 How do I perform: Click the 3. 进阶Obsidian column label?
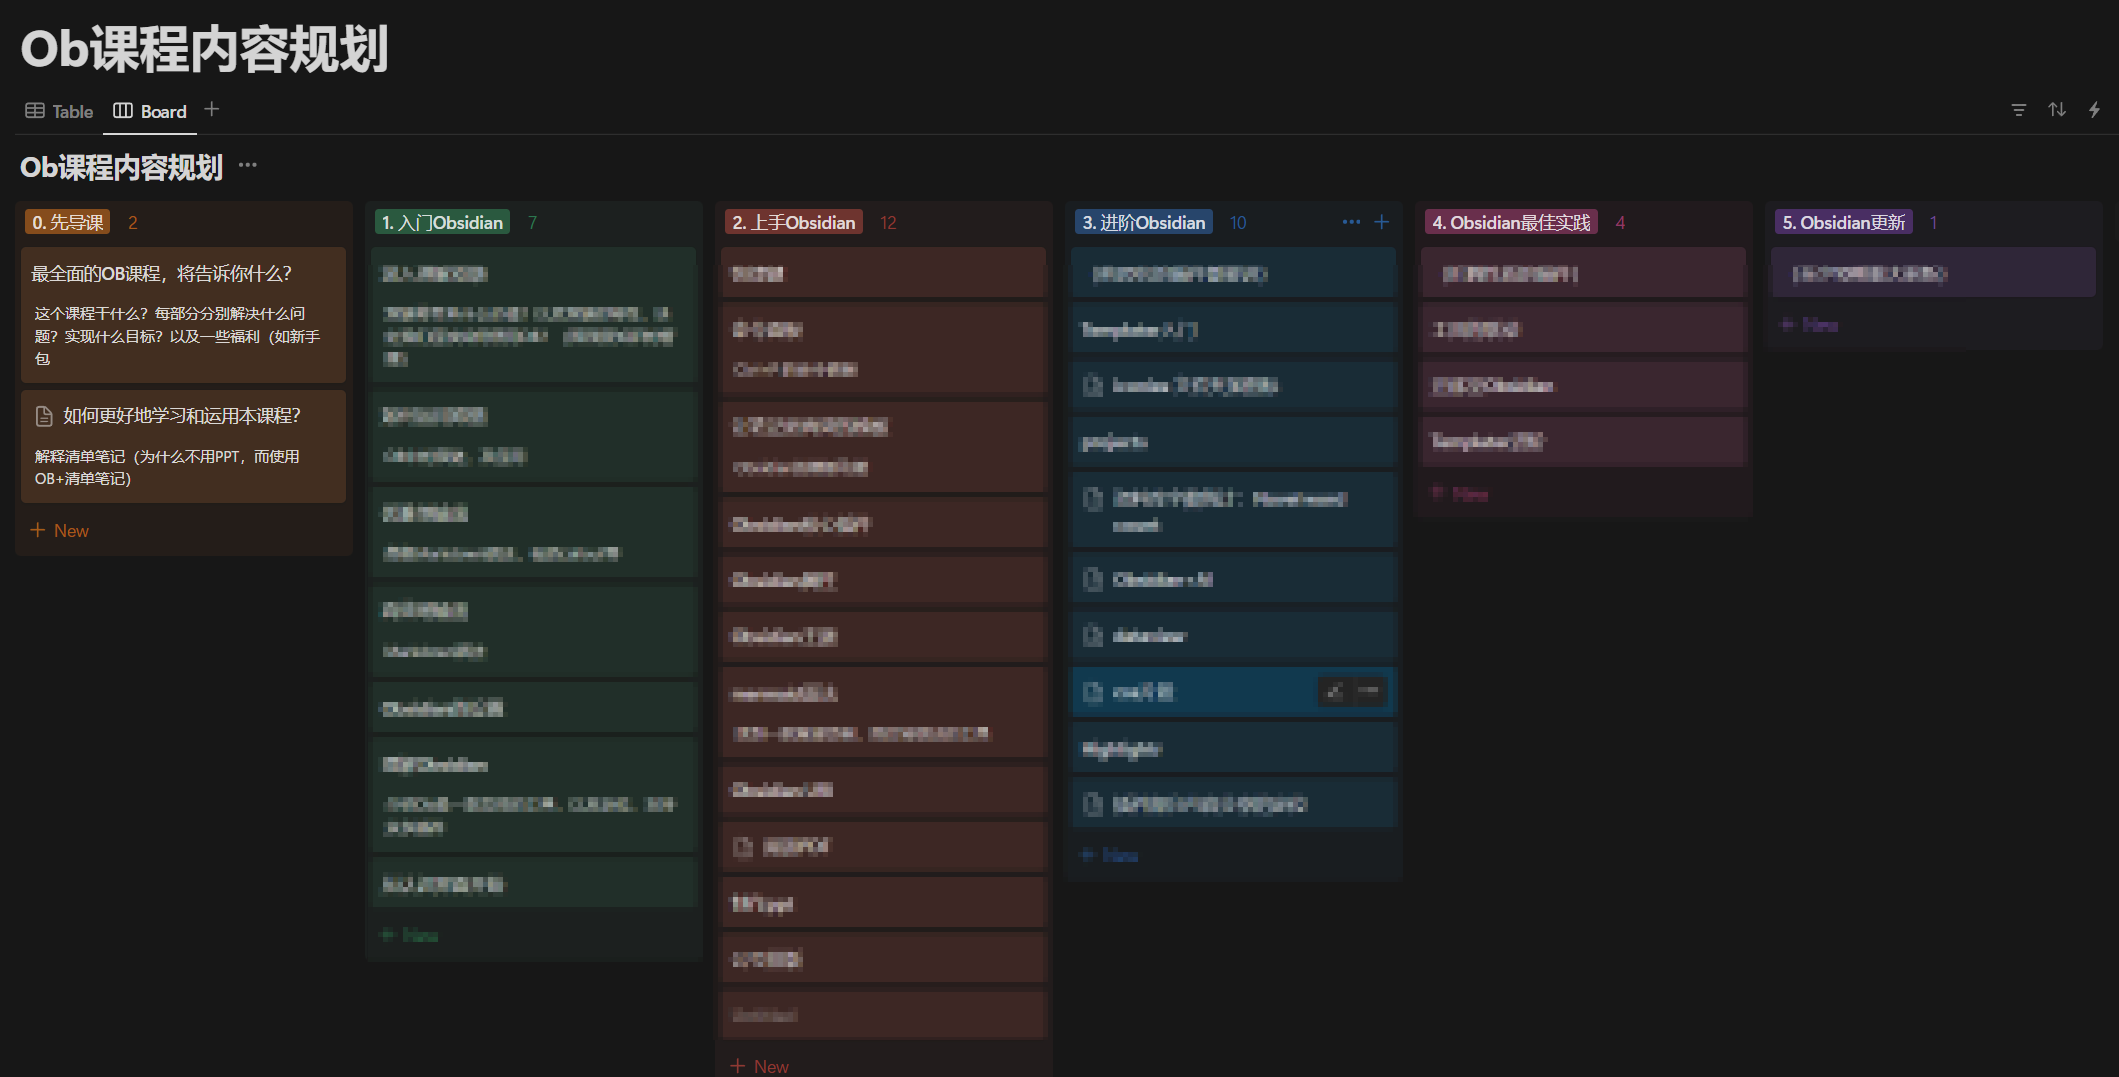pos(1144,222)
